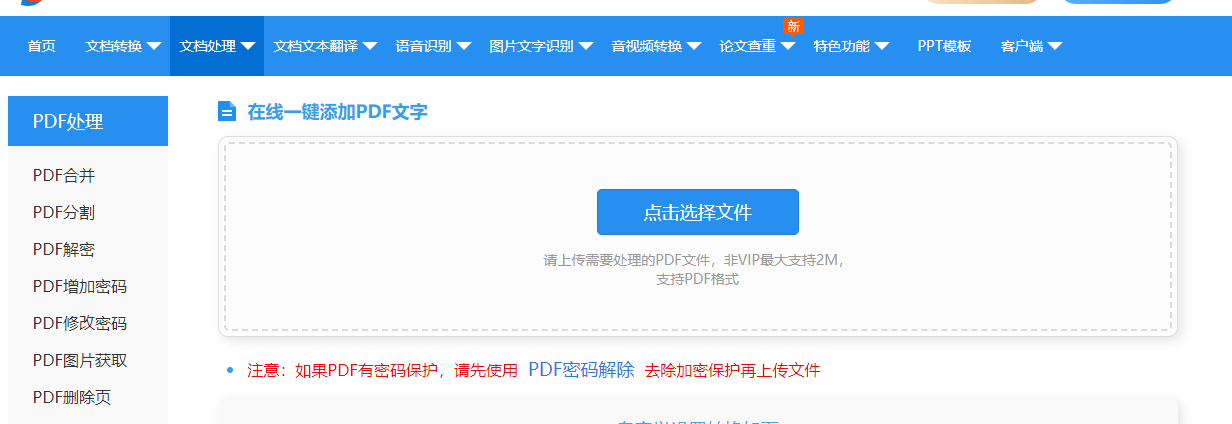Click the text 请上传需要处理的PDF文件
The image size is (1232, 424).
tap(627, 260)
